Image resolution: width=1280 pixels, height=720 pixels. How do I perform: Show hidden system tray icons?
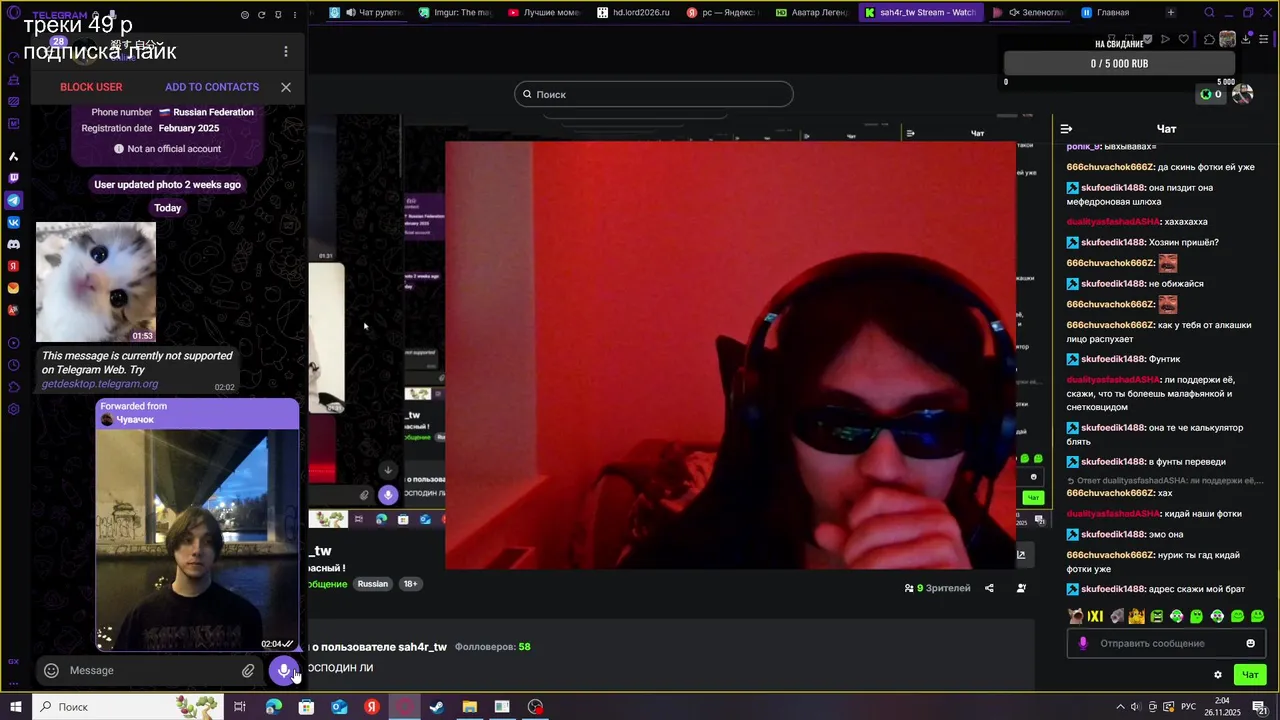pyautogui.click(x=1120, y=707)
